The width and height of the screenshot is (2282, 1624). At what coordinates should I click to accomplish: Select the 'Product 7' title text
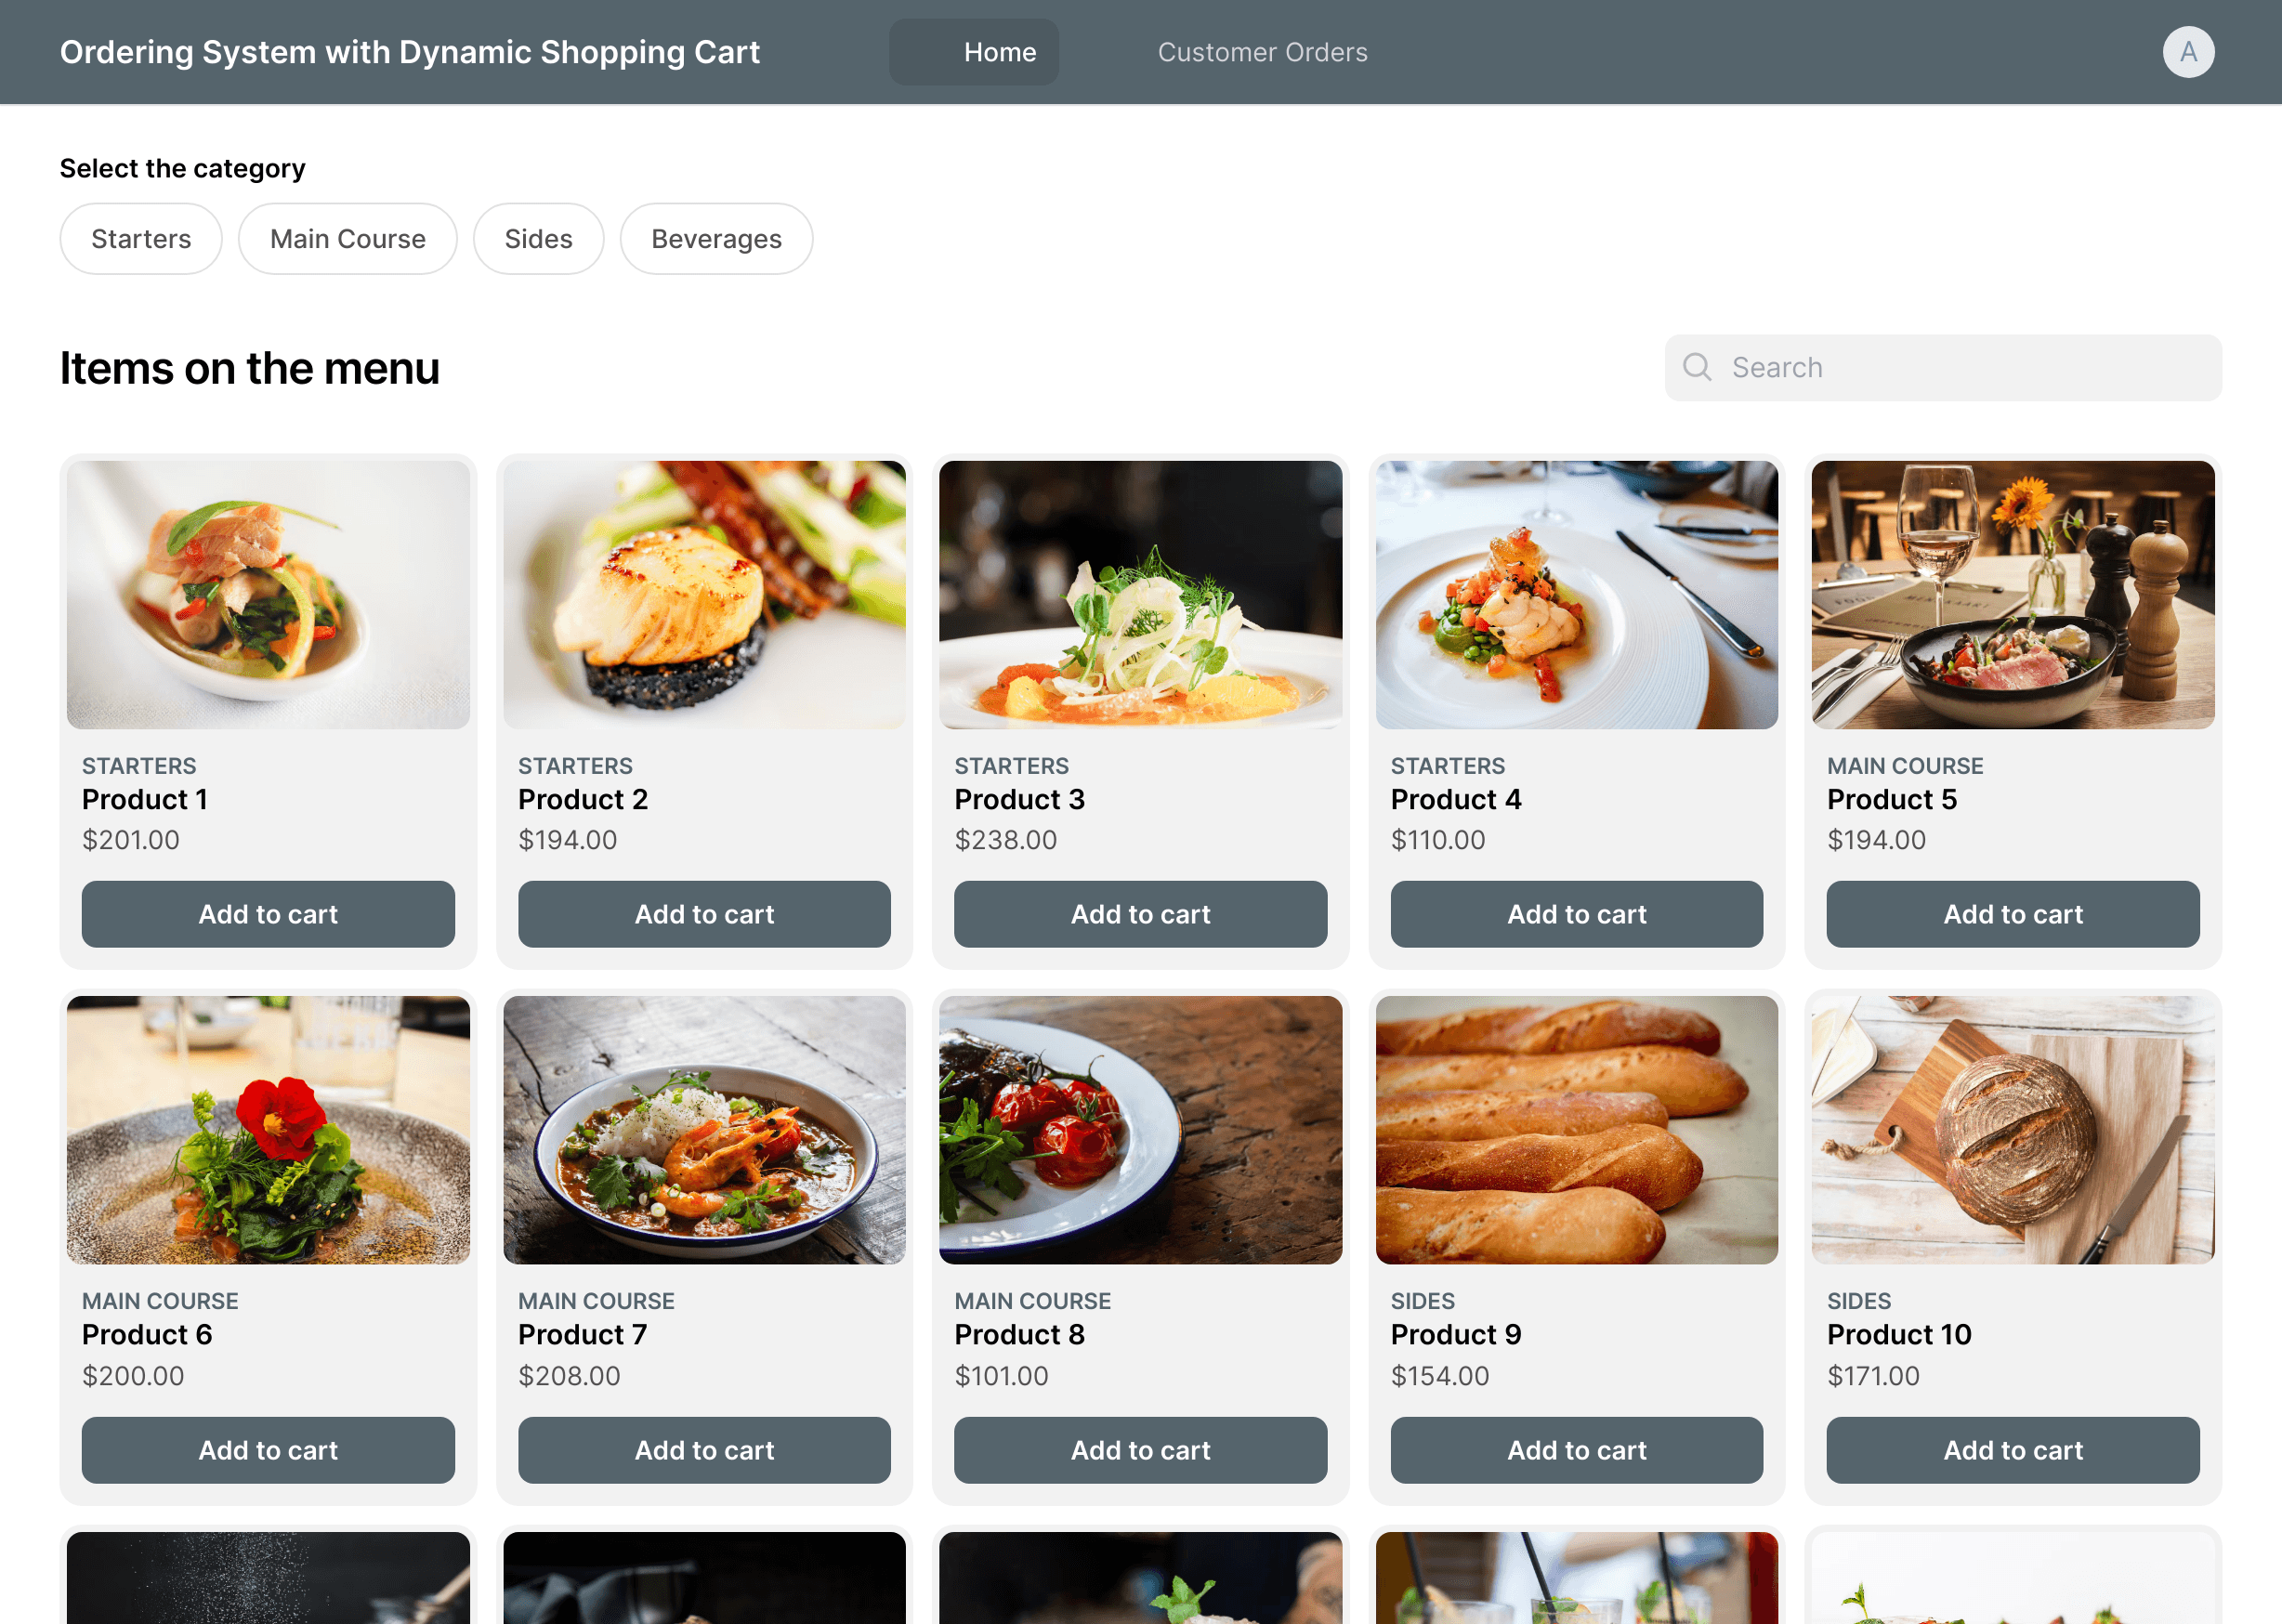pos(583,1334)
